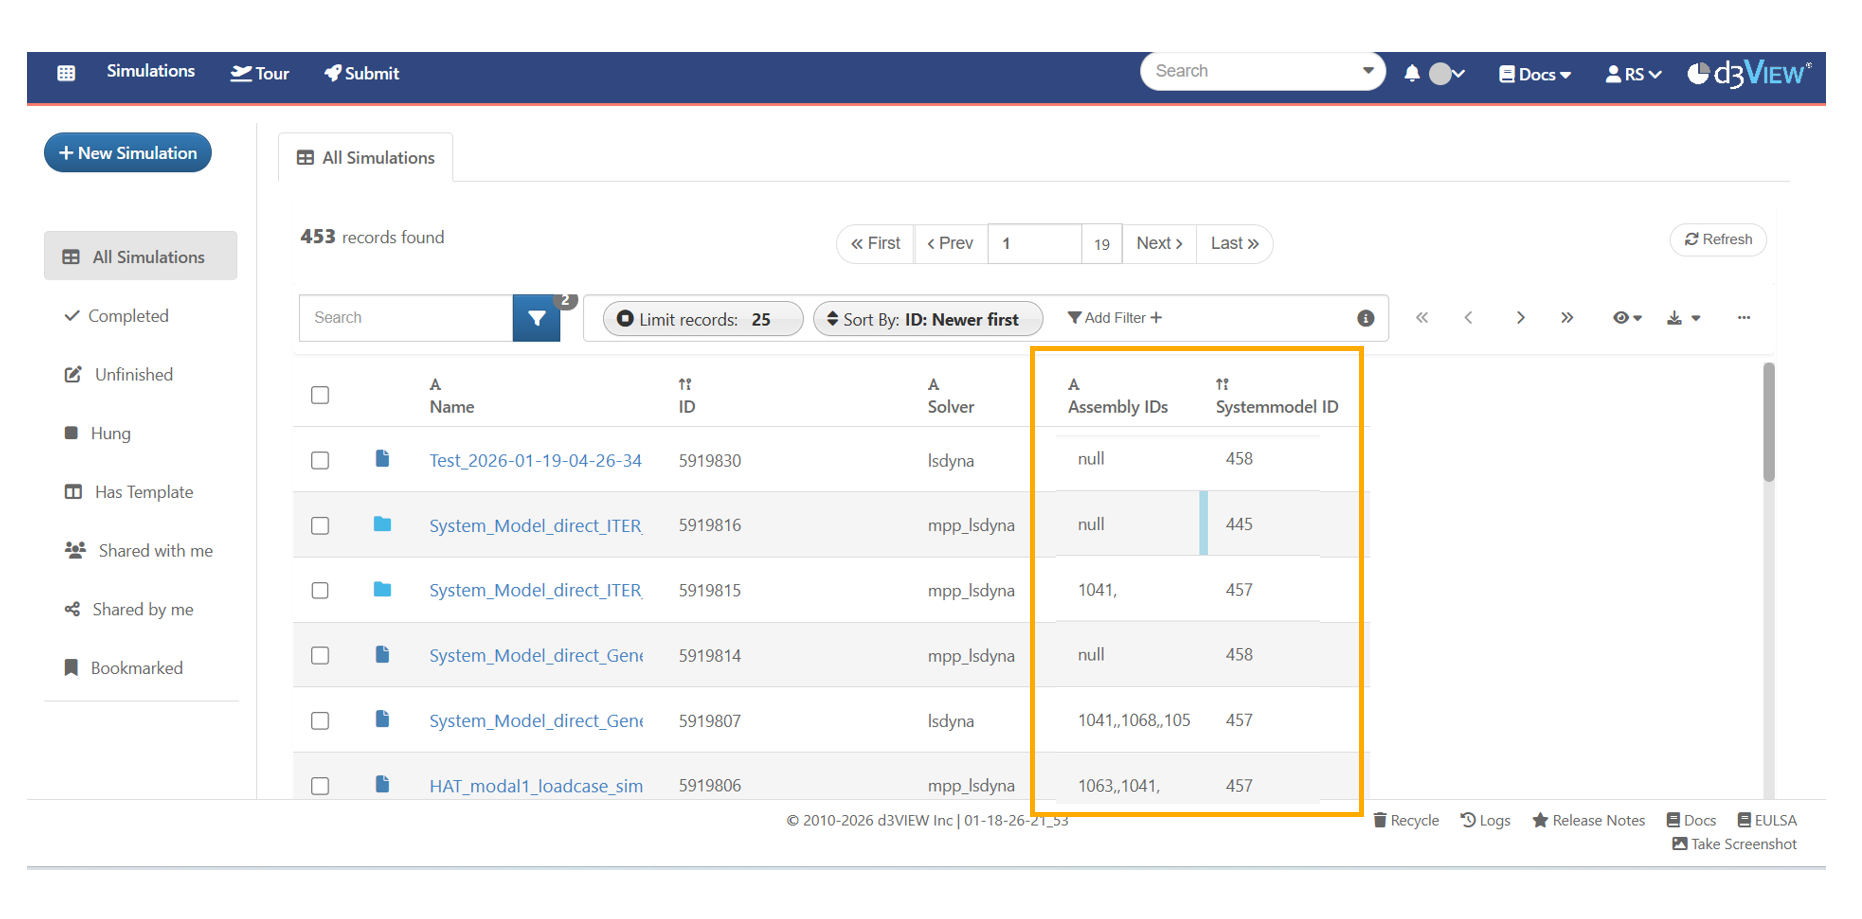The height and width of the screenshot is (919, 1862).
Task: Click the apps grid icon in navbar
Action: 66,73
